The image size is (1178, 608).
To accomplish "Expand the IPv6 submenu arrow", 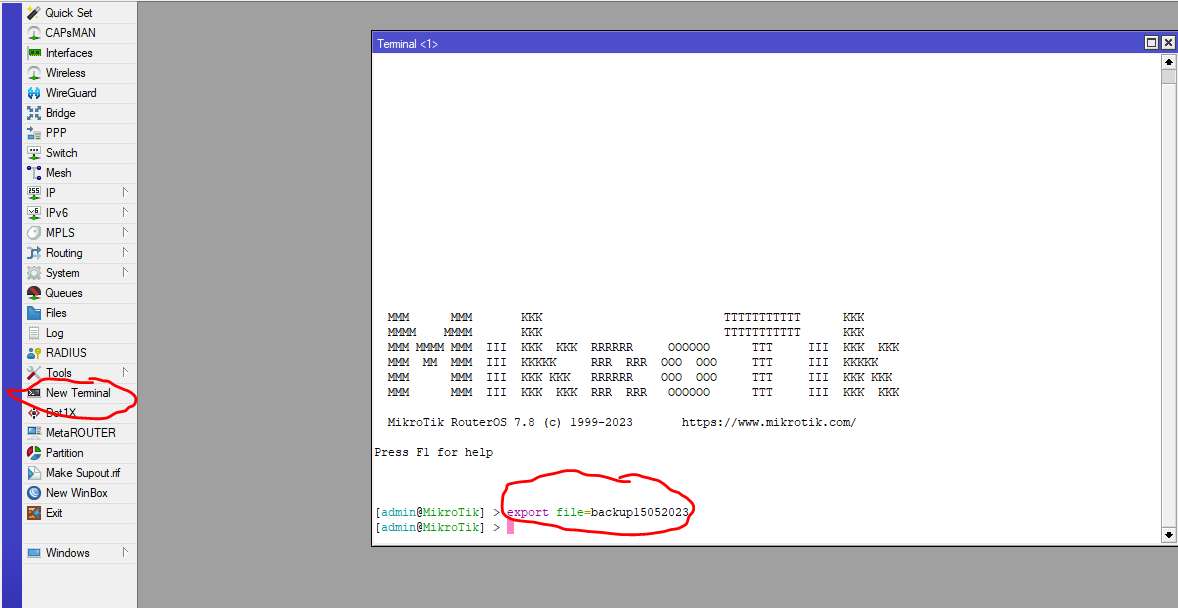I will tap(125, 213).
